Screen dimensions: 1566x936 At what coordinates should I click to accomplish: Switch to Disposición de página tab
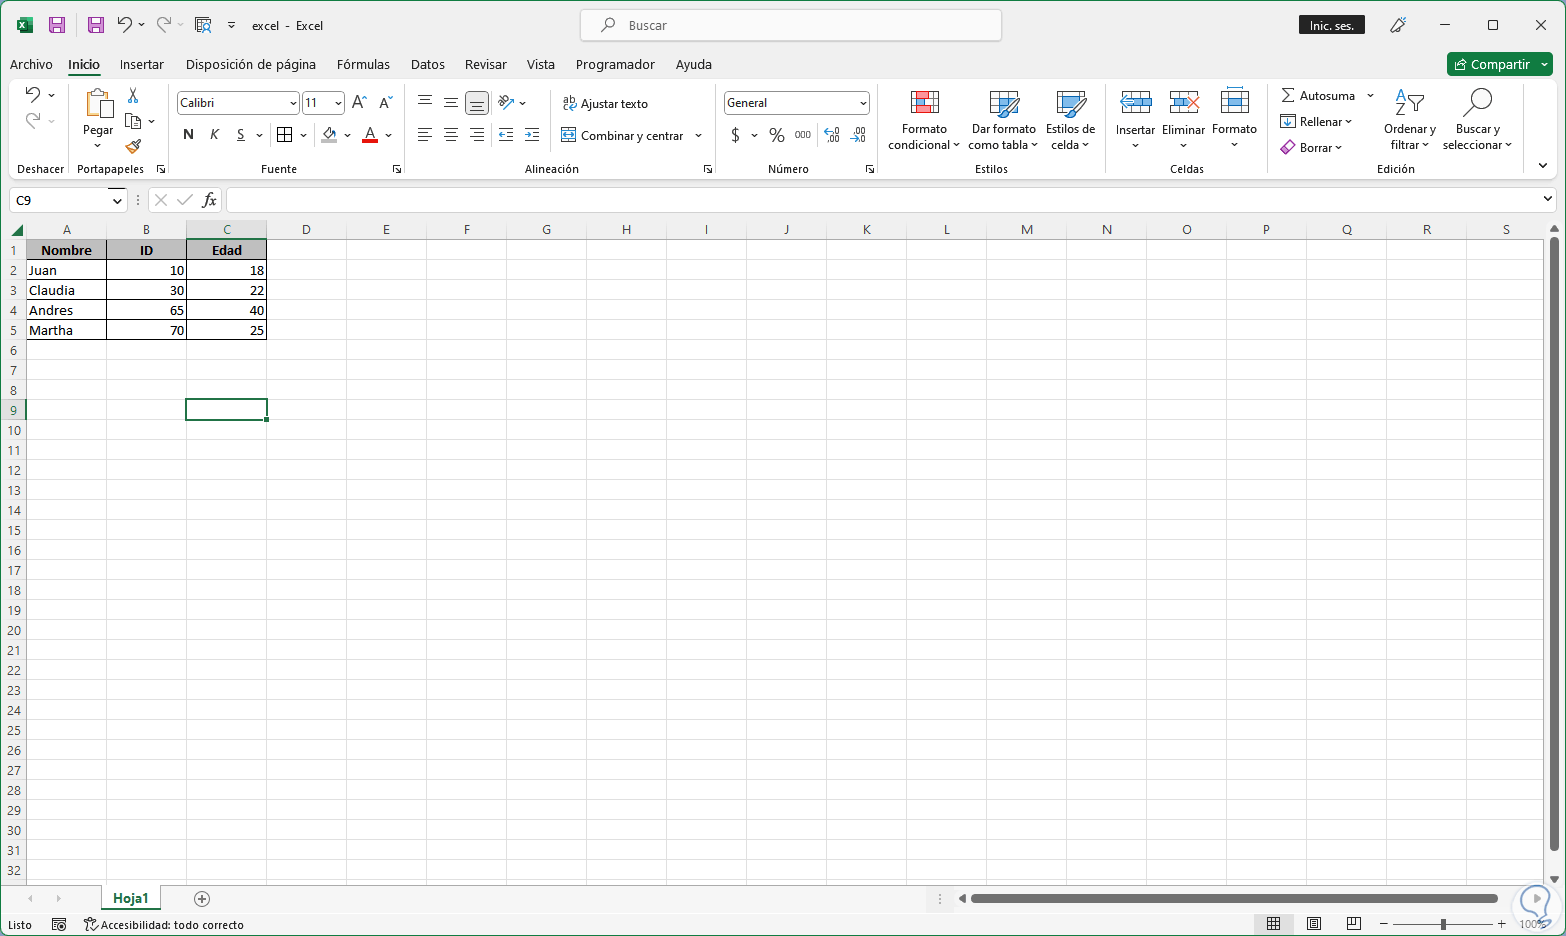(x=251, y=65)
